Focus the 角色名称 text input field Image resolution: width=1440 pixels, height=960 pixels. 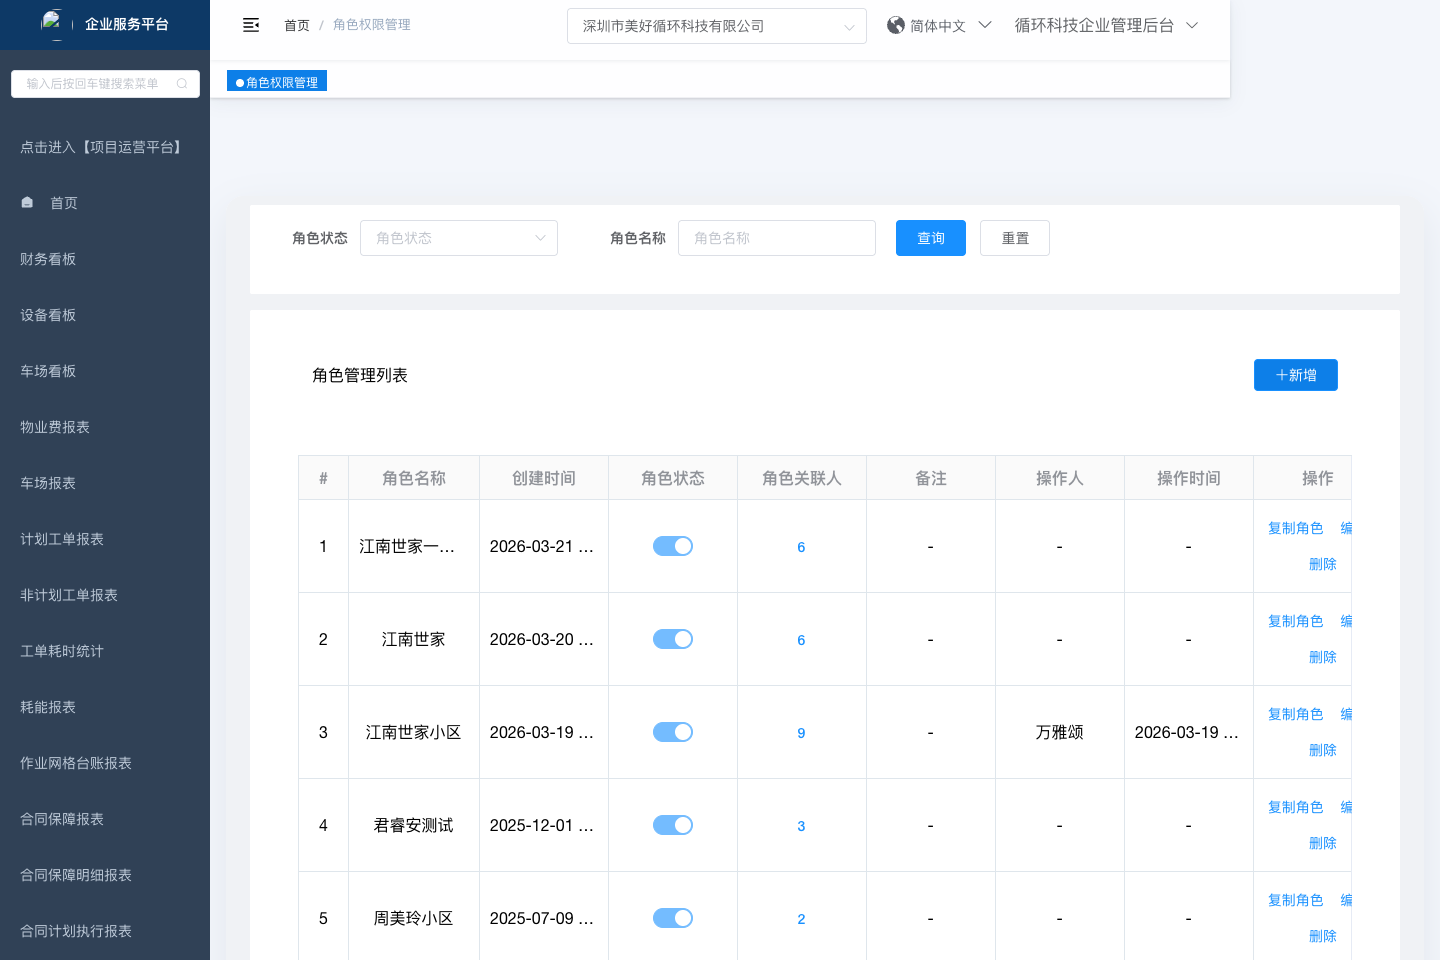pos(776,238)
